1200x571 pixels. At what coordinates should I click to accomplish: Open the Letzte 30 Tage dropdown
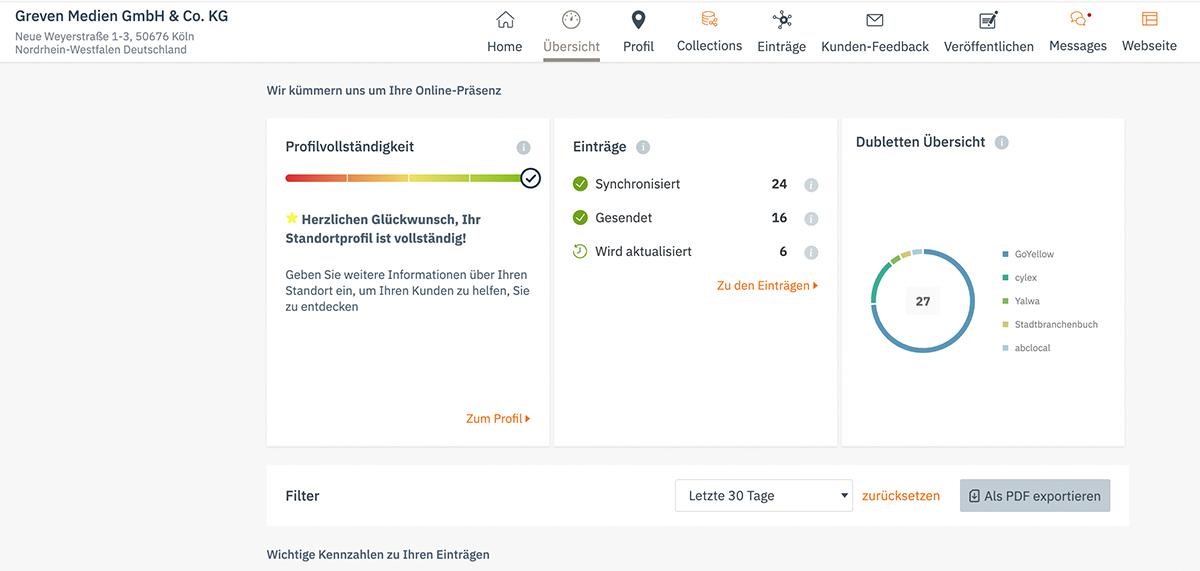764,496
